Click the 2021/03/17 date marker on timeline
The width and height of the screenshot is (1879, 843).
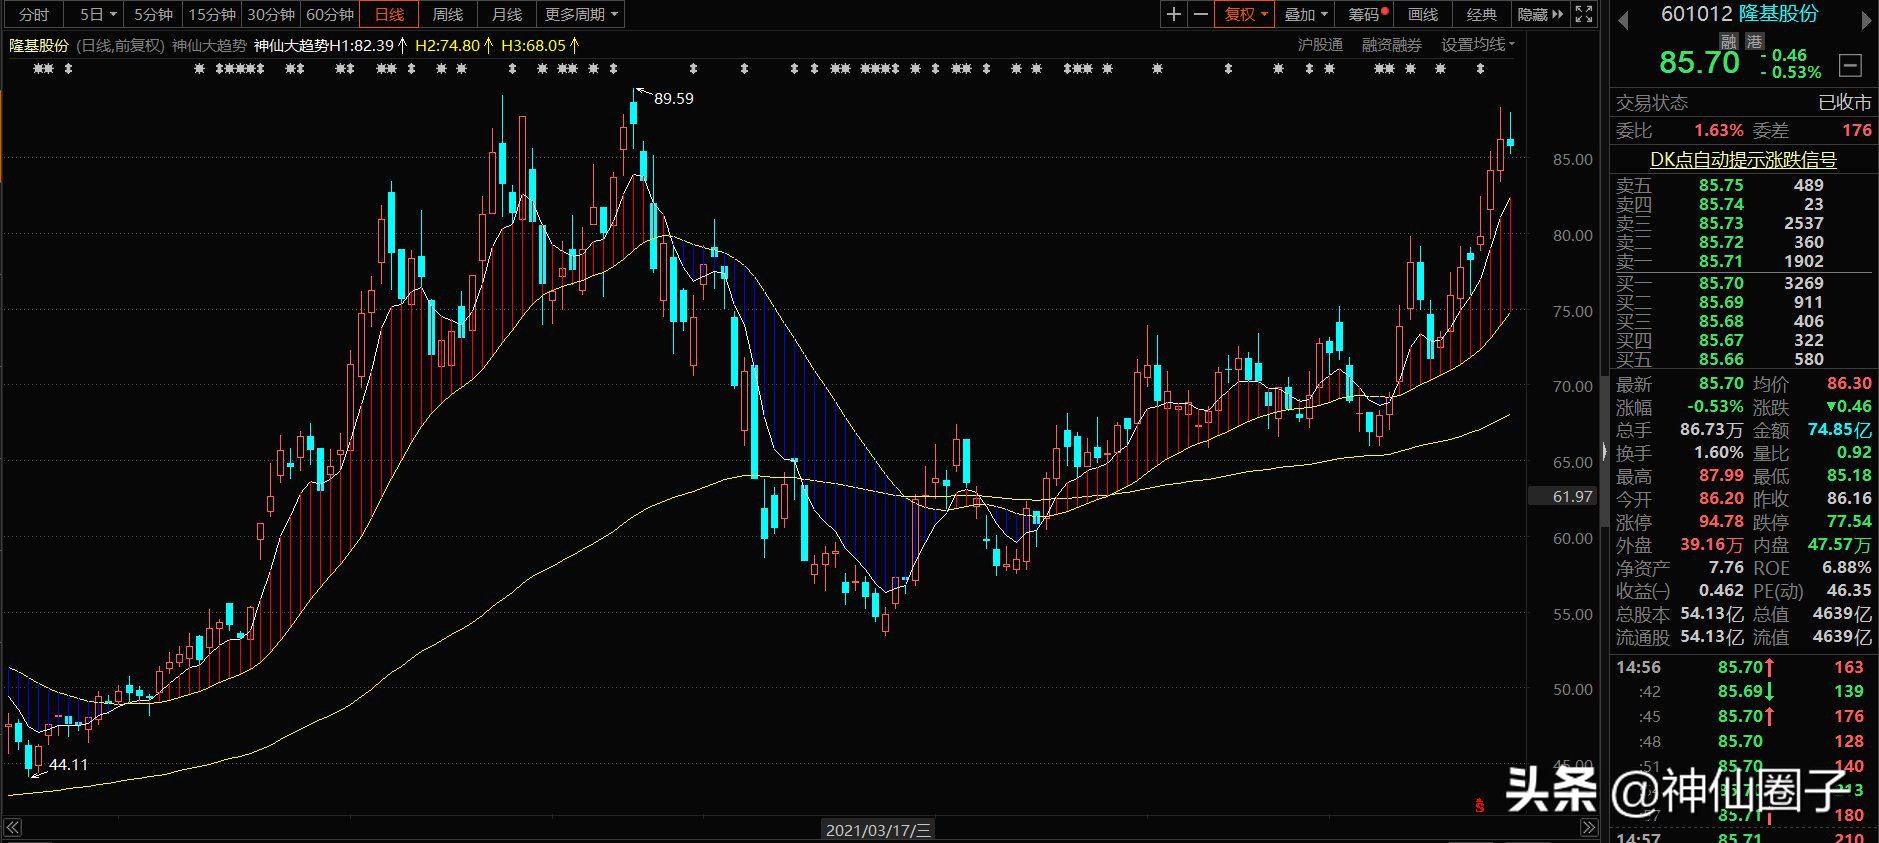tap(878, 829)
